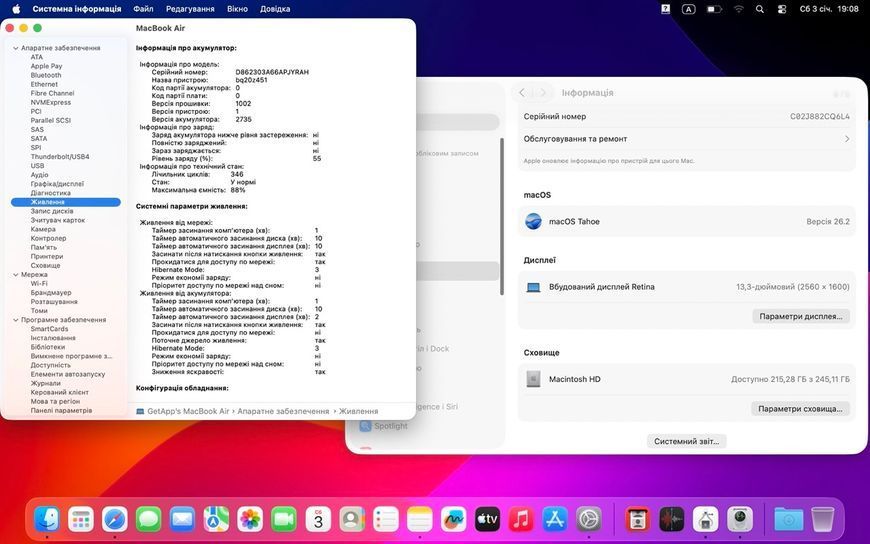This screenshot has width=870, height=544.
Task: Open Редагування menu
Action: pyautogui.click(x=190, y=9)
